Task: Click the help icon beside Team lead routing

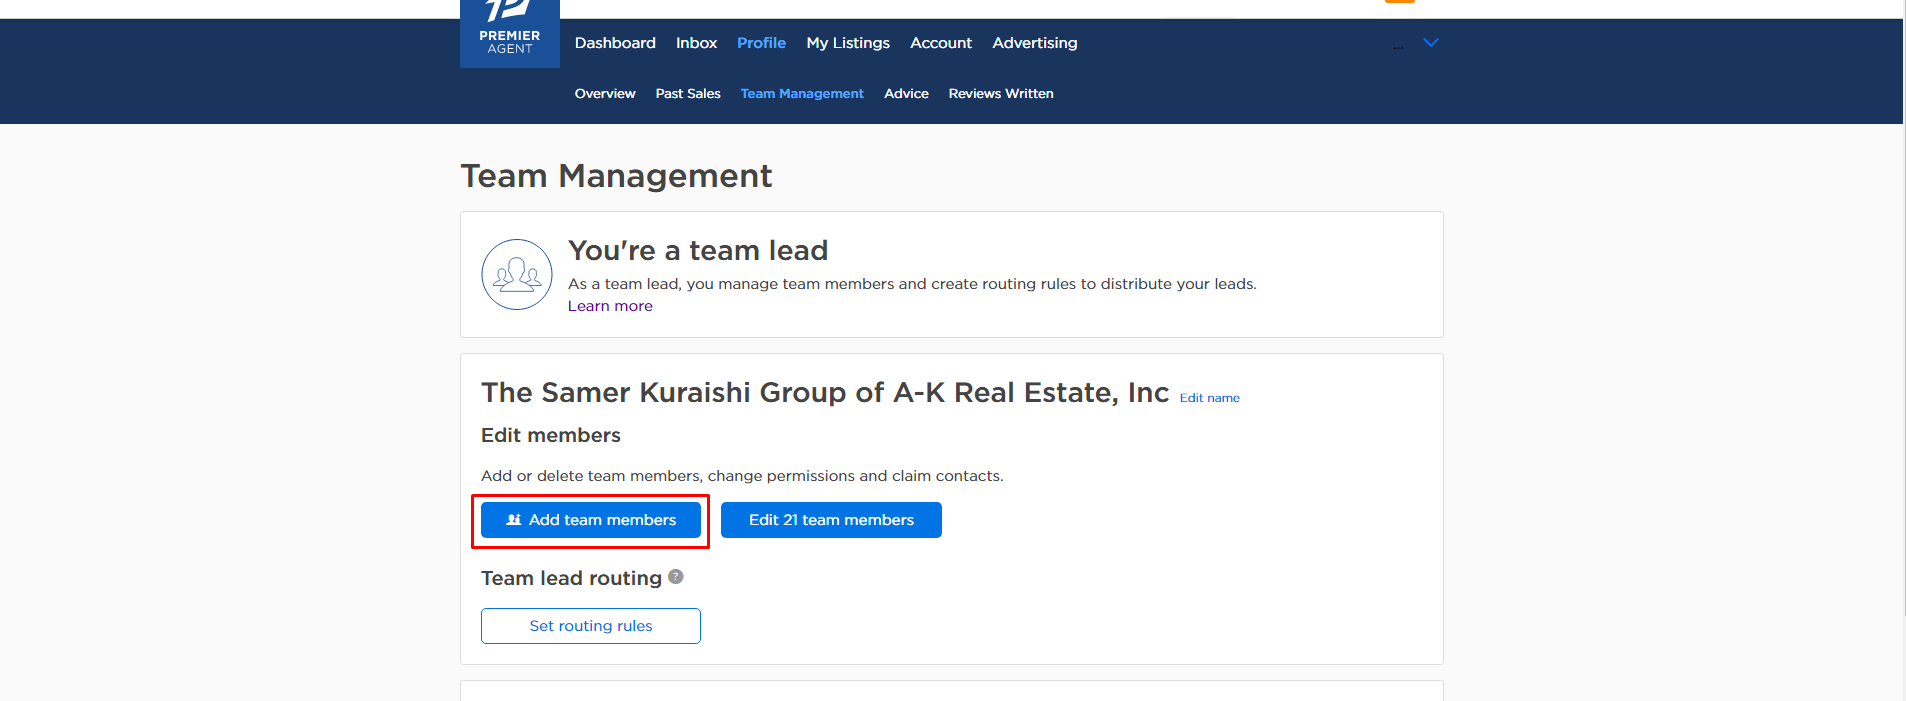Action: (x=676, y=576)
